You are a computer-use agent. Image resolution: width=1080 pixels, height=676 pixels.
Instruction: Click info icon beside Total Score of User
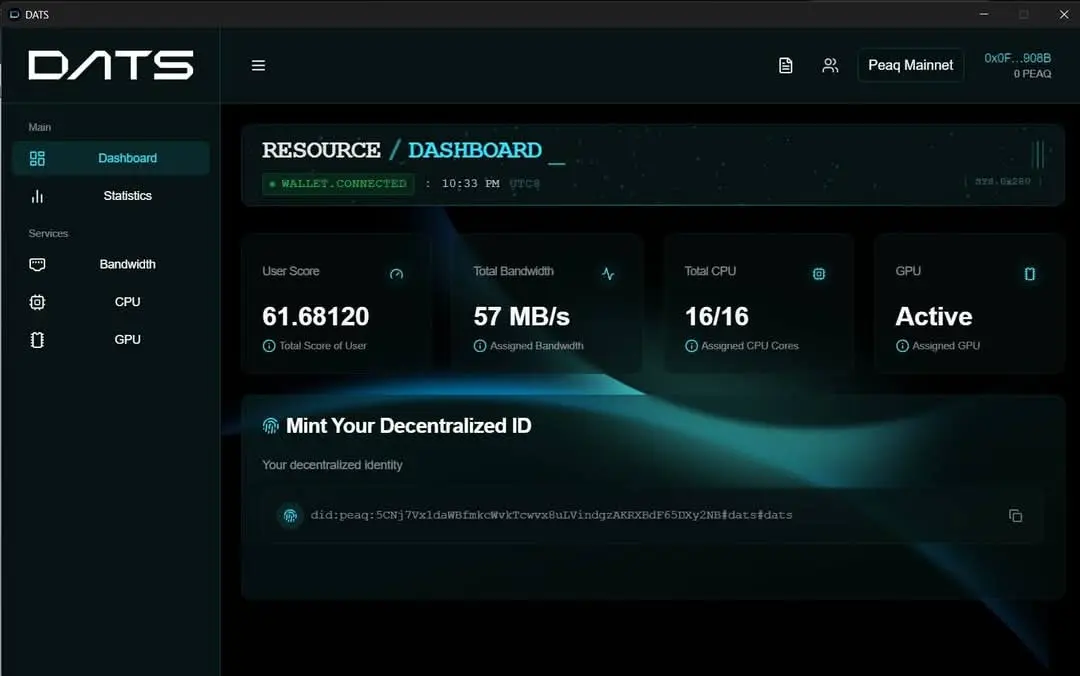[x=269, y=346]
